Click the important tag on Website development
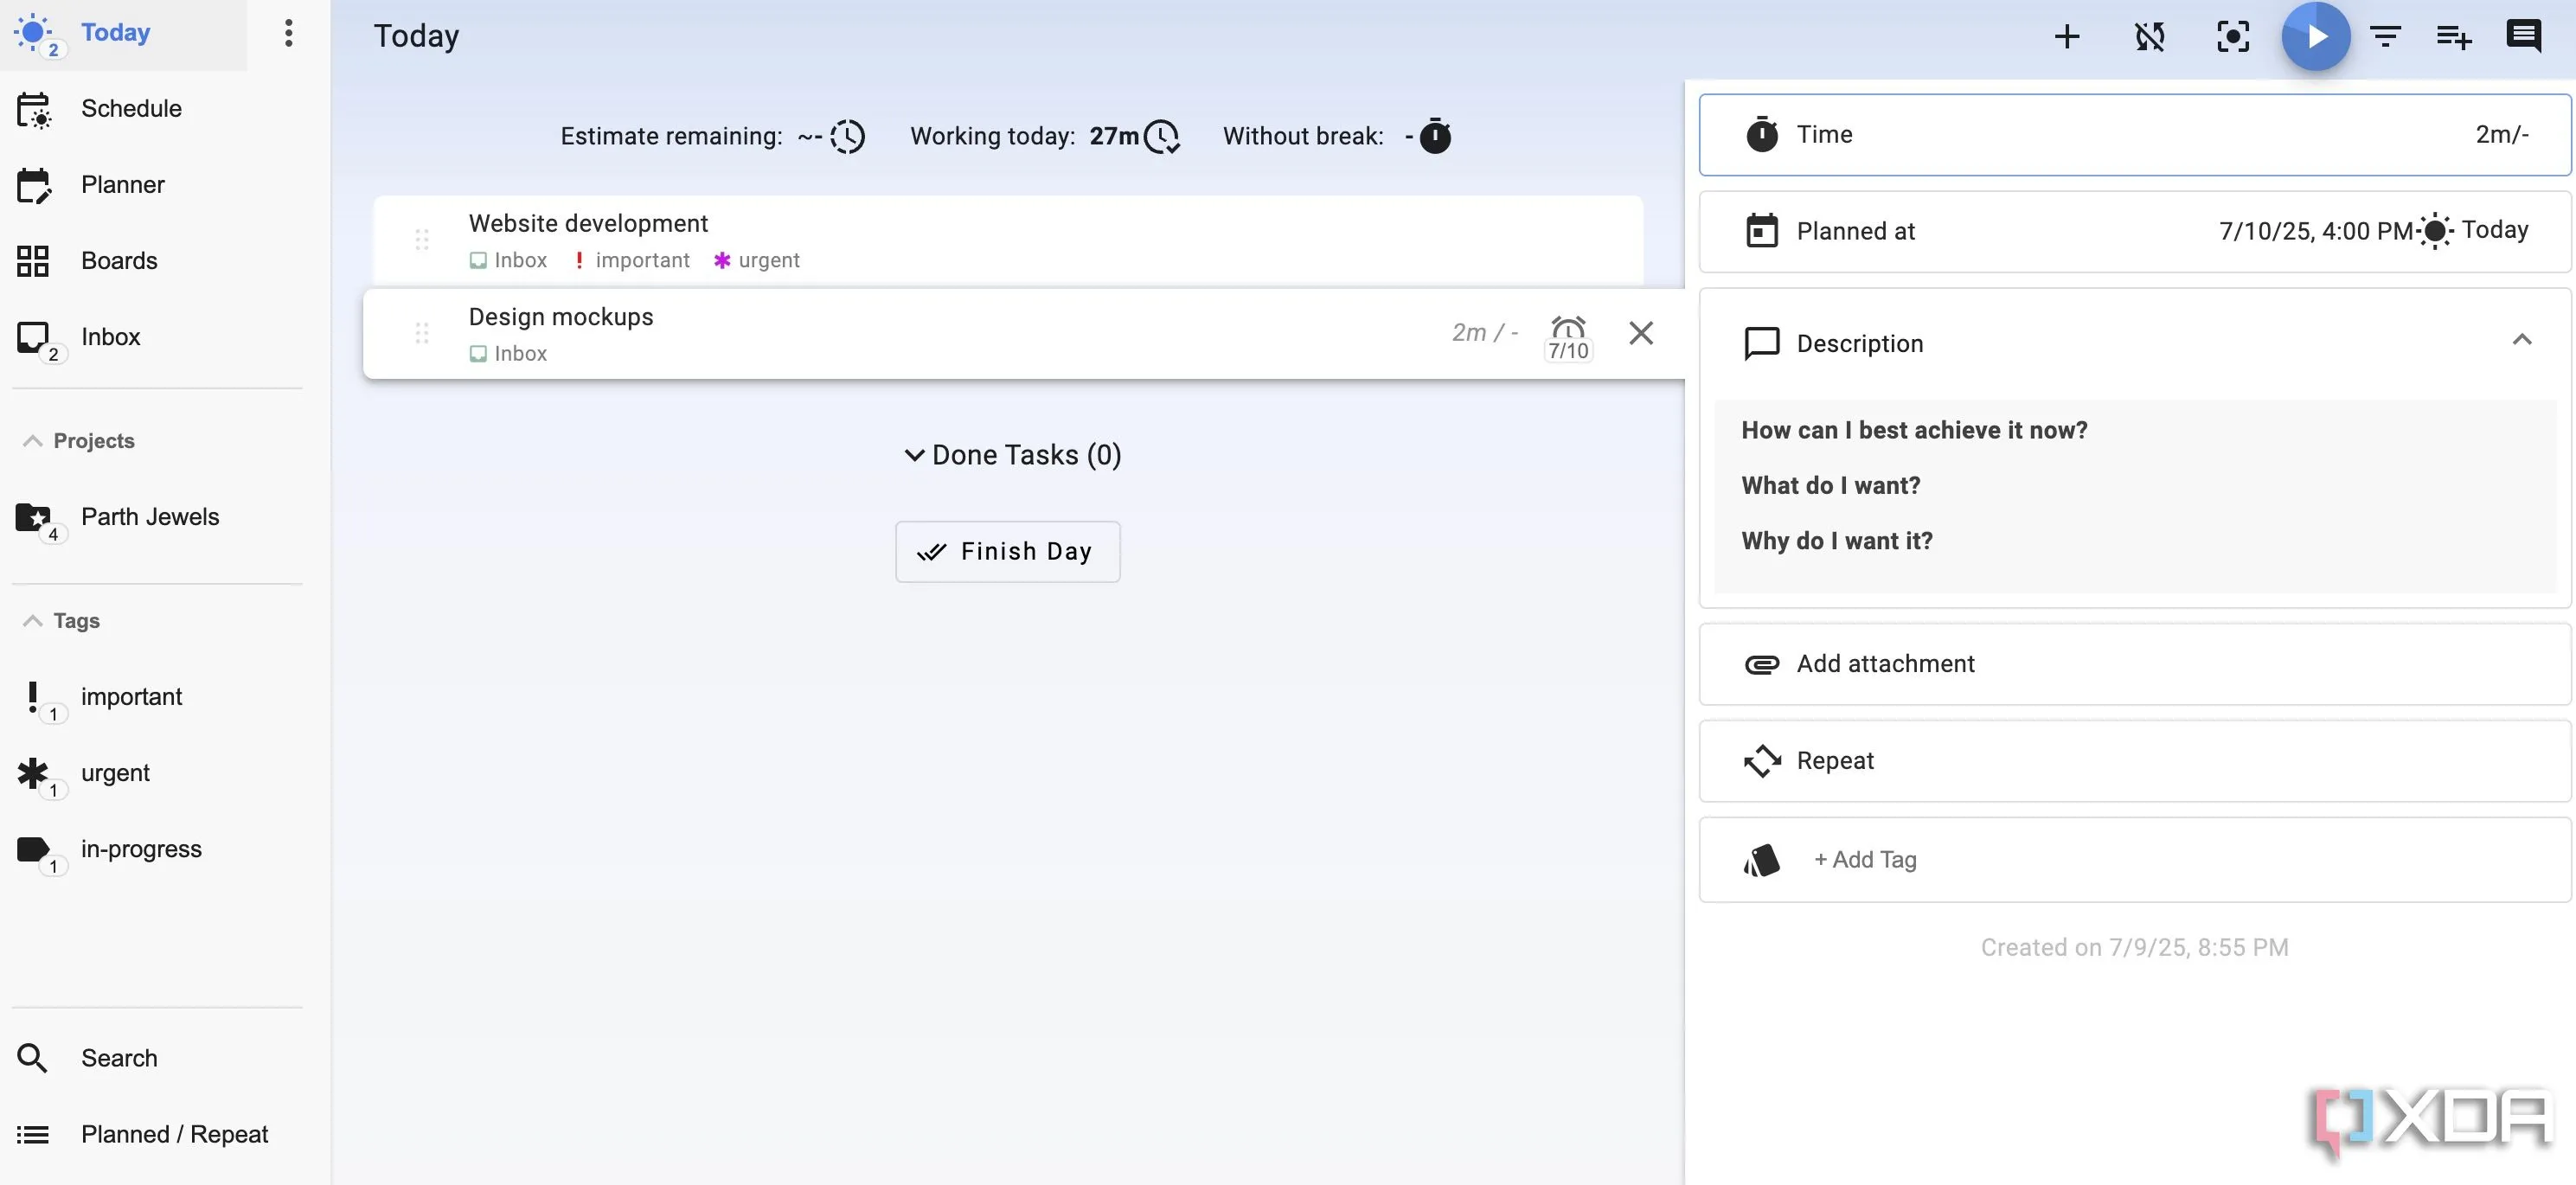Screen dimensions: 2576x1185 (x=632, y=260)
